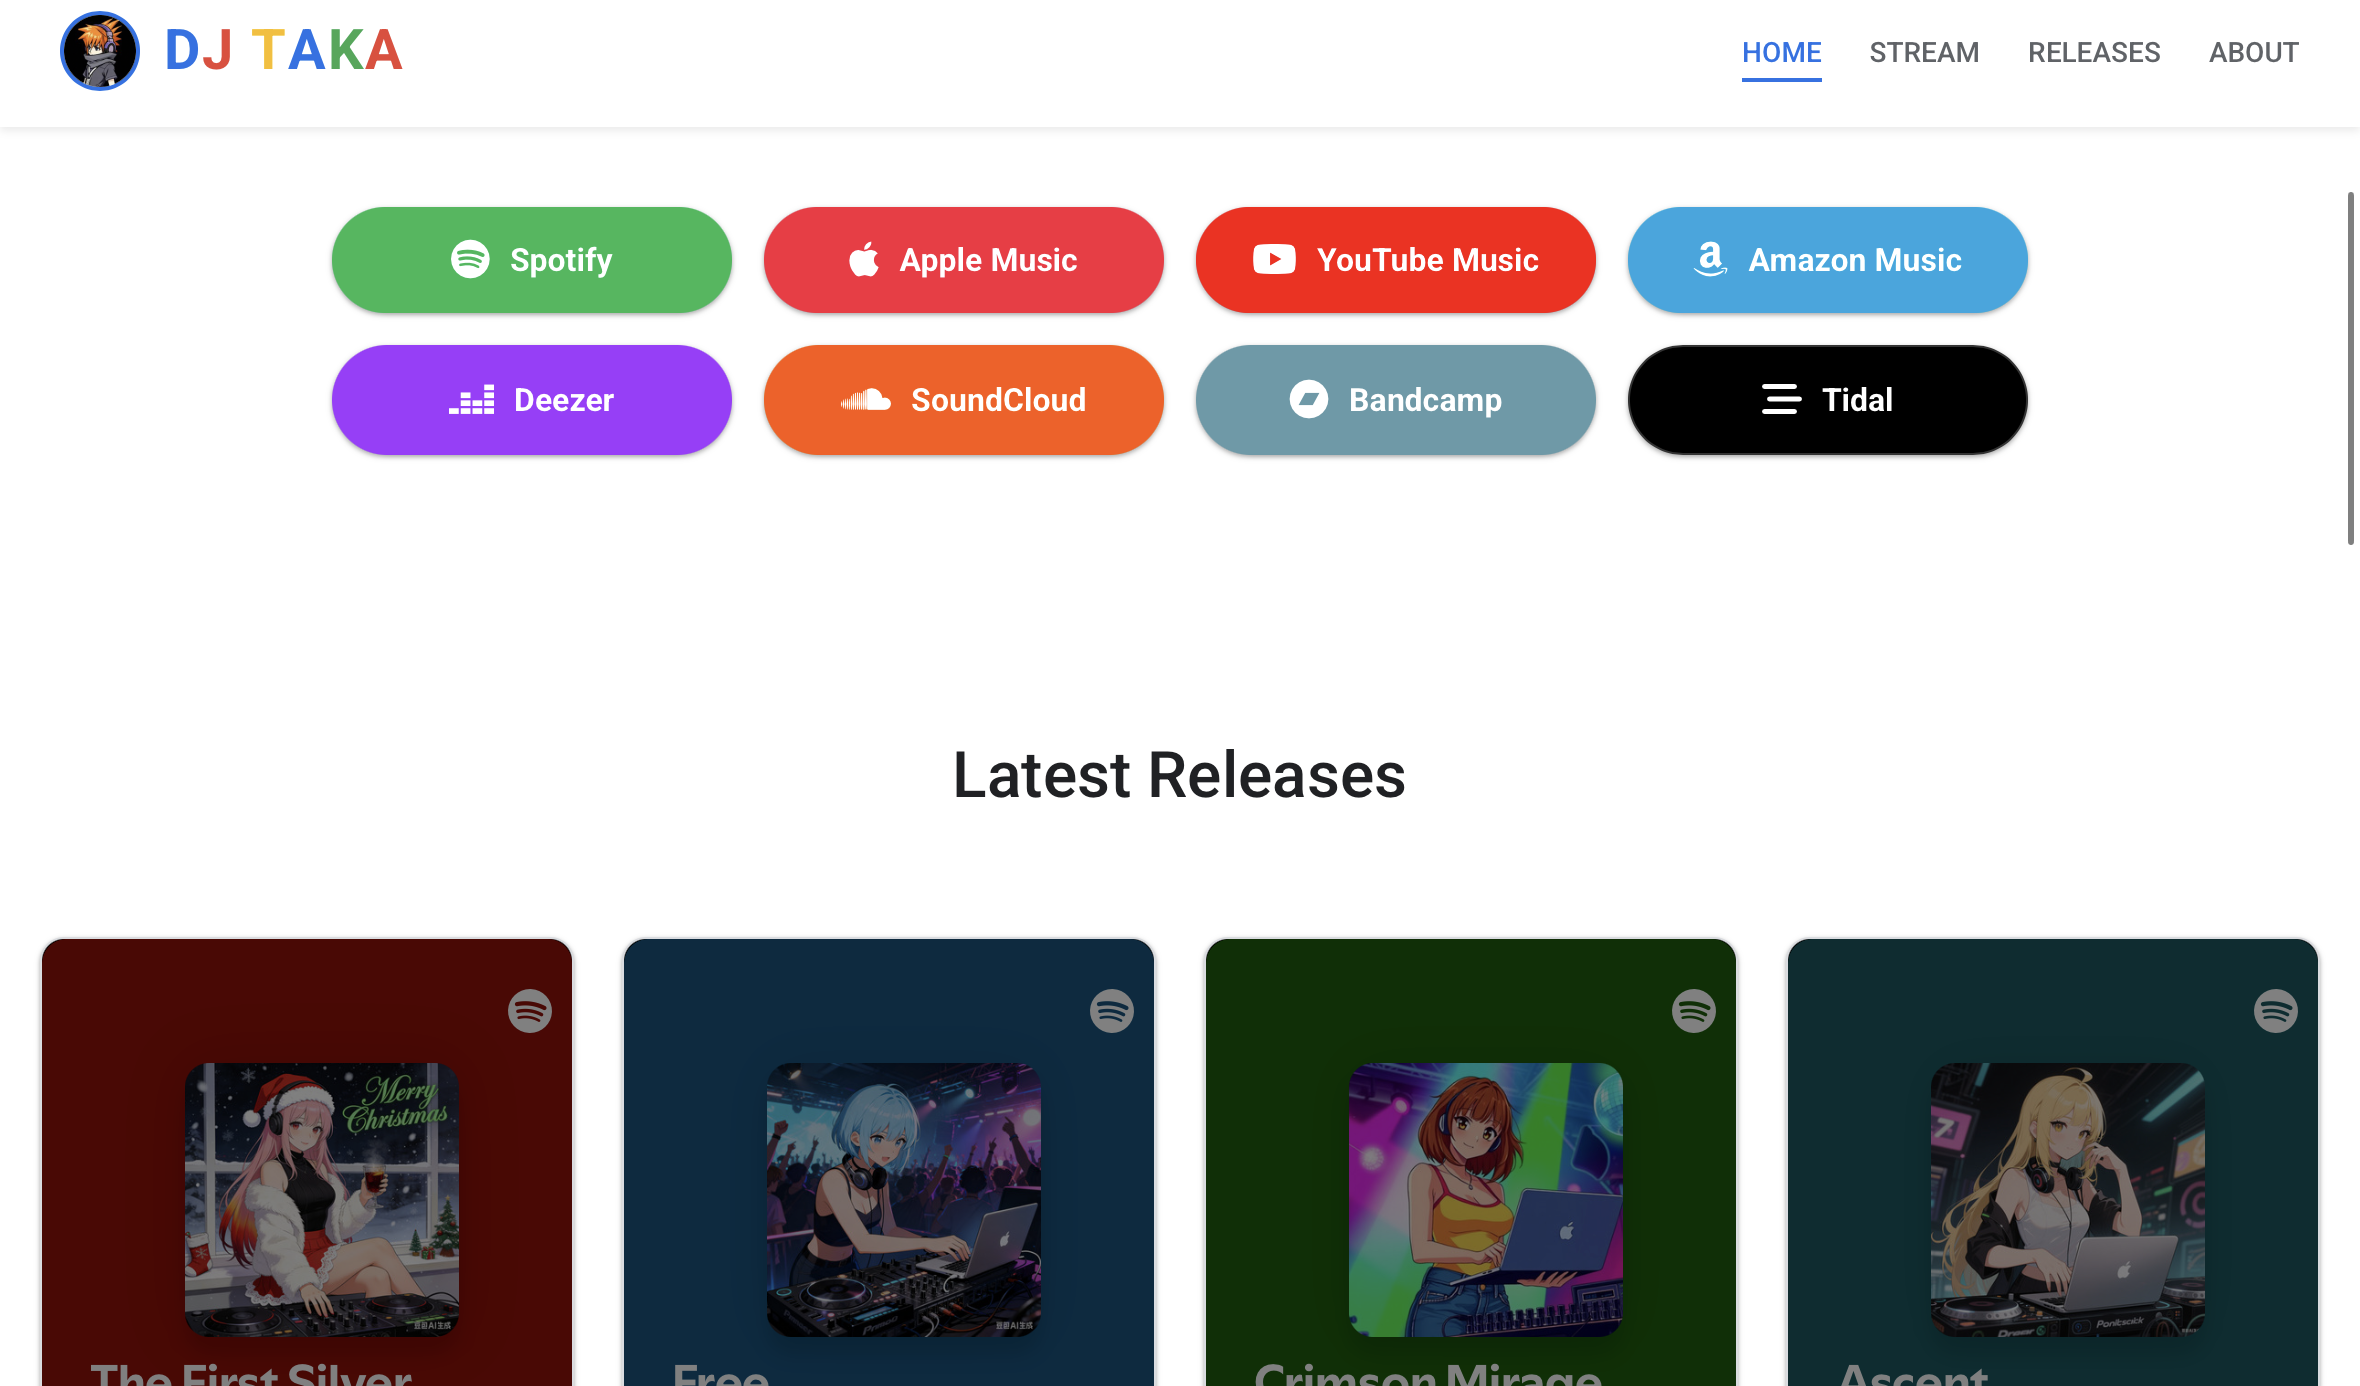This screenshot has height=1386, width=2360.
Task: Open the ABOUT nav item
Action: click(2254, 52)
